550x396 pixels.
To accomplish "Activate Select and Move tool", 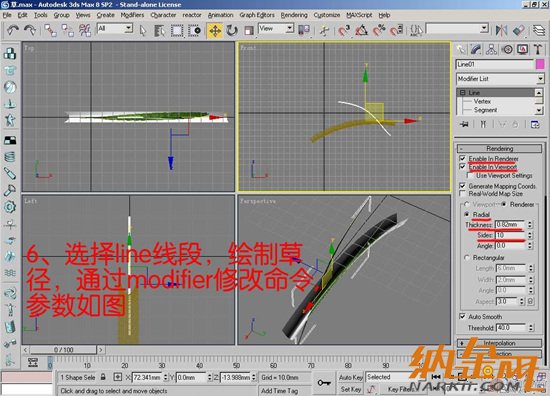I will tap(215, 31).
